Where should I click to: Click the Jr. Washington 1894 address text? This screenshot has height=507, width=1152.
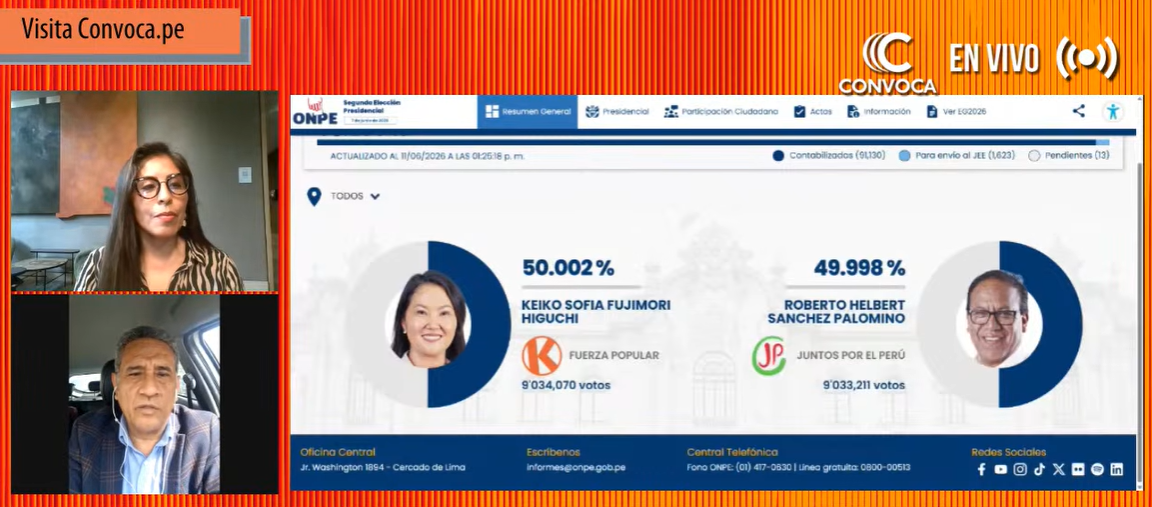pyautogui.click(x=383, y=467)
